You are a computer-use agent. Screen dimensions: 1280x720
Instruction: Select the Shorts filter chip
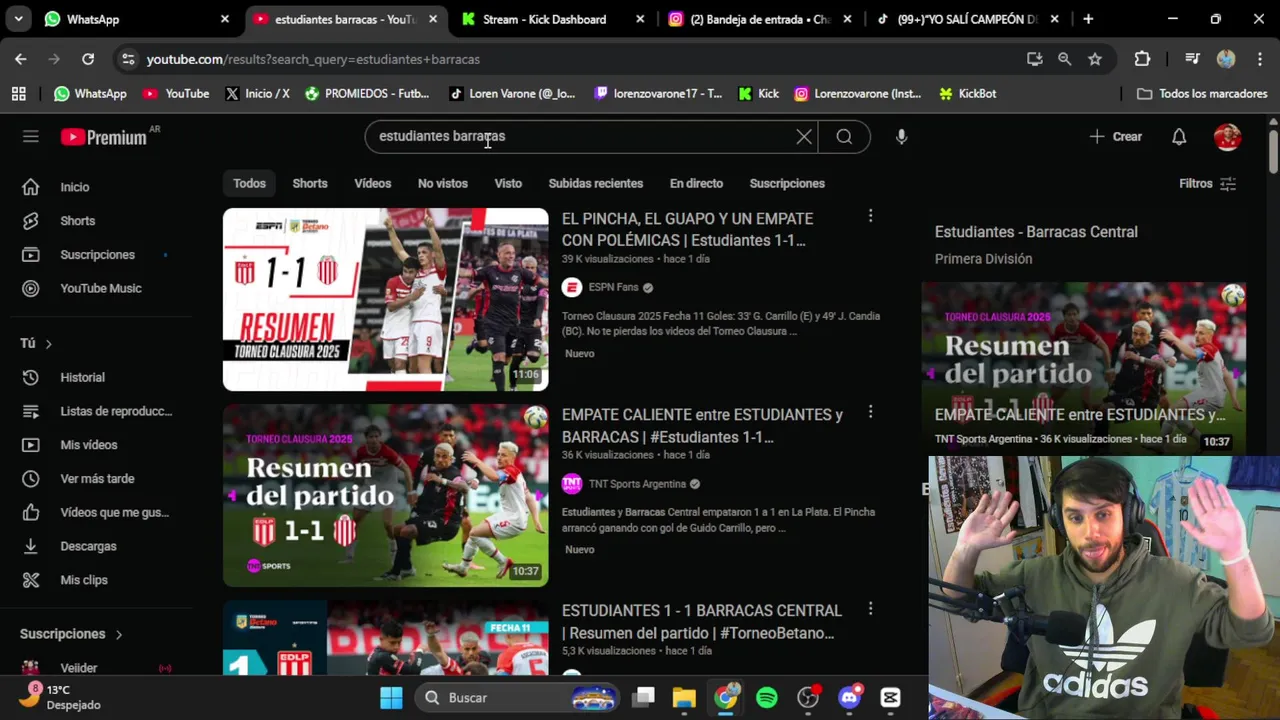(x=310, y=184)
